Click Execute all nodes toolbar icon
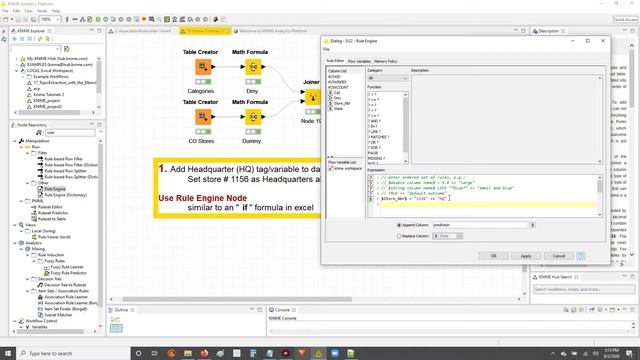Image resolution: width=640 pixels, height=360 pixels. click(x=106, y=19)
